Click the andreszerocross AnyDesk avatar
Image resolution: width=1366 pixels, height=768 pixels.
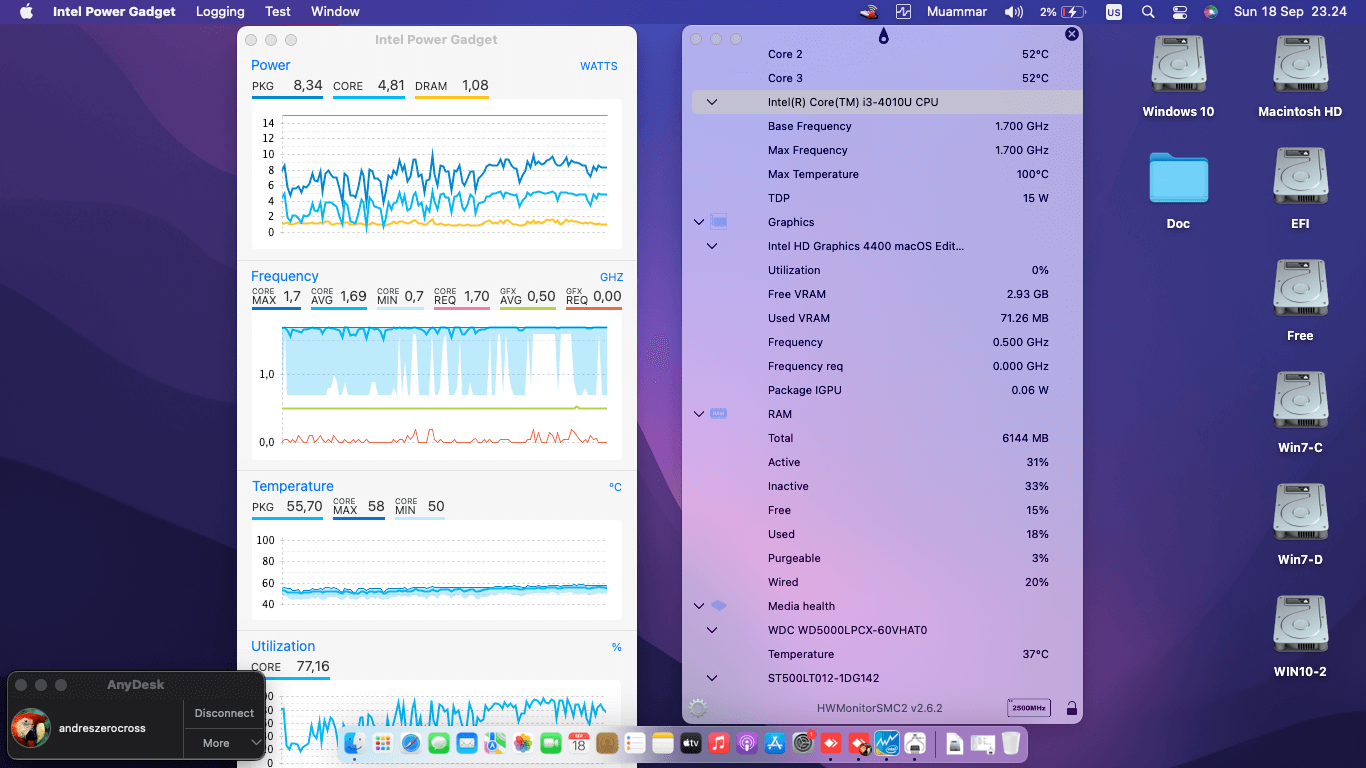31,728
